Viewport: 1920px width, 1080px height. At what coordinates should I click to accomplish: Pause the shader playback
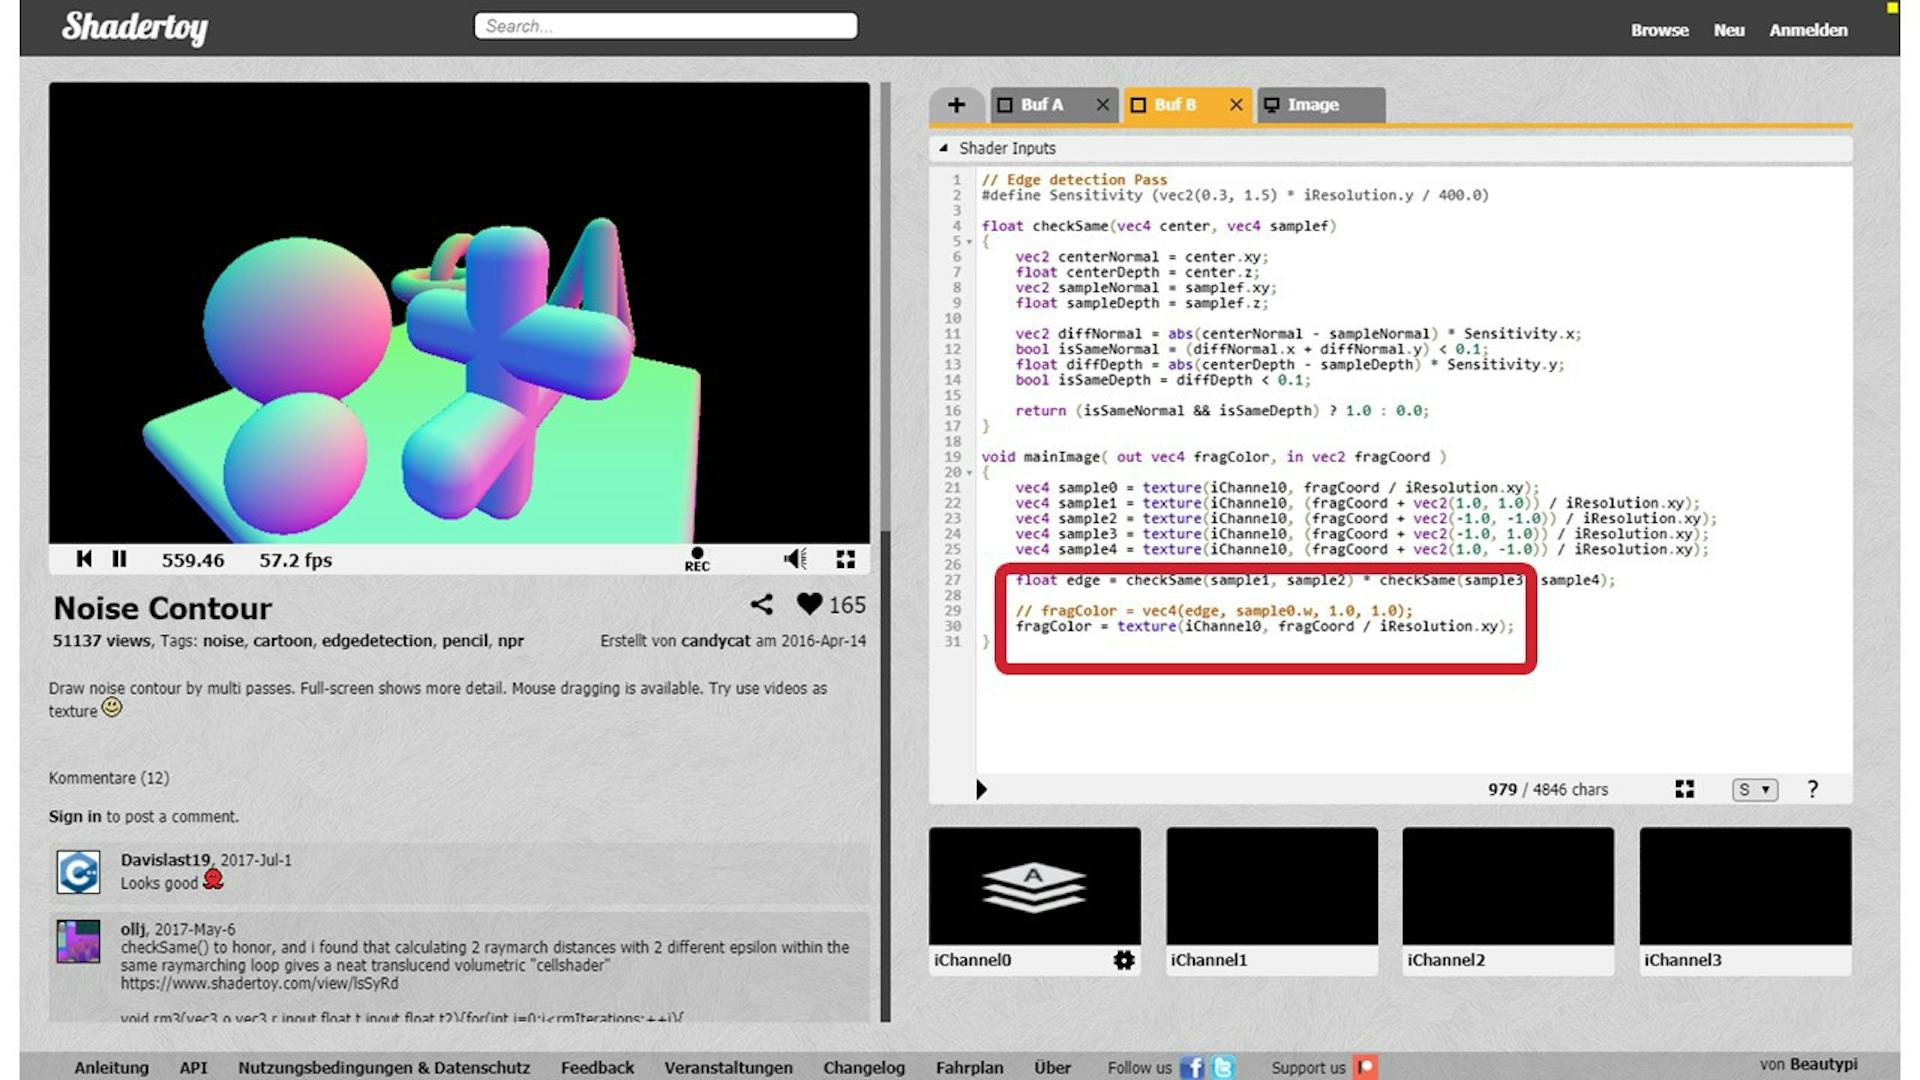tap(119, 559)
